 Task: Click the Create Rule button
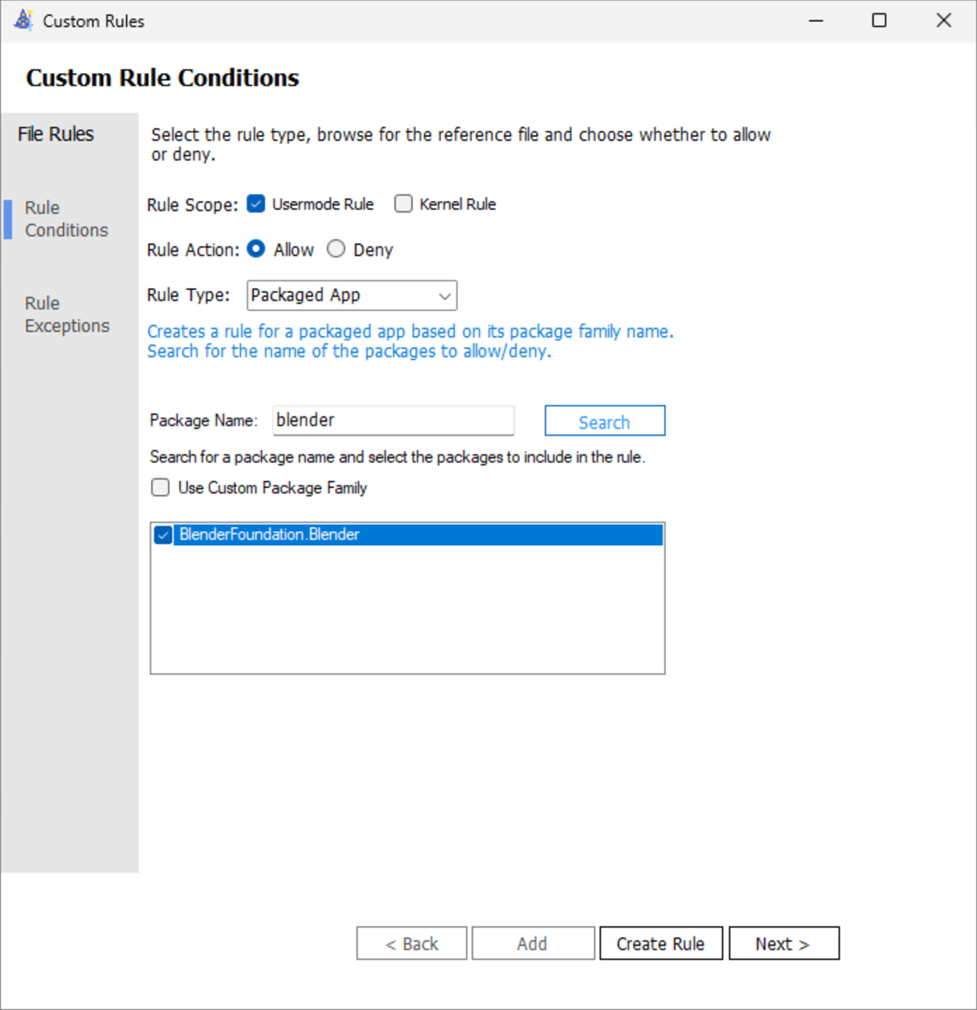pos(660,943)
